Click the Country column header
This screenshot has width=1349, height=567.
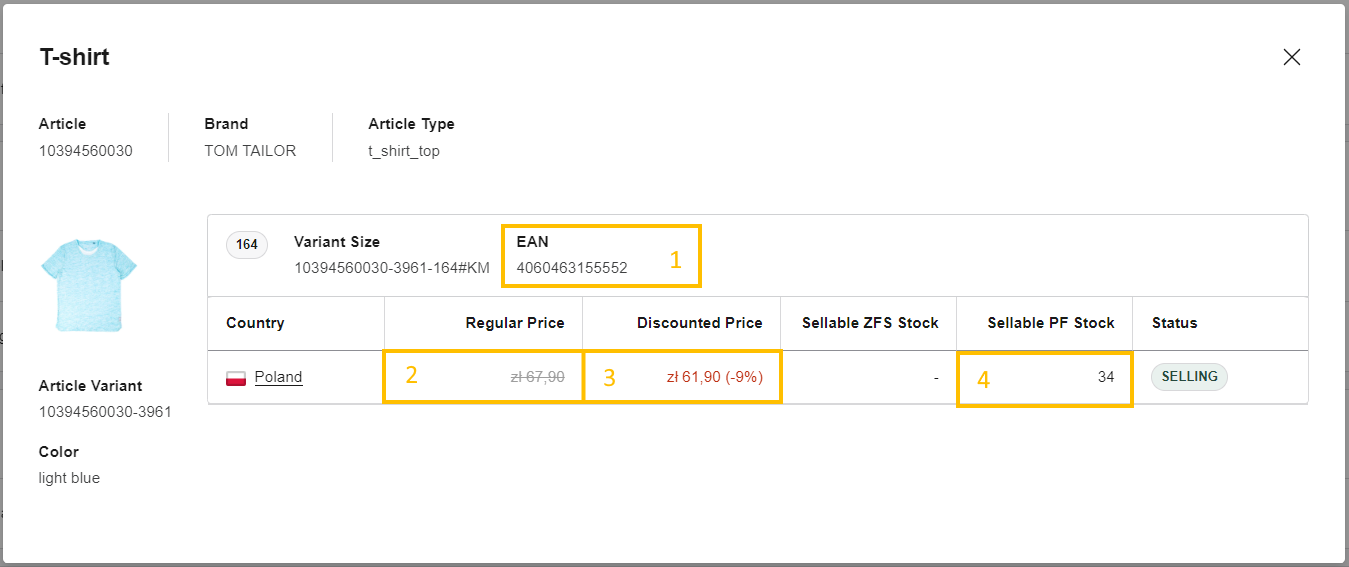tap(255, 323)
